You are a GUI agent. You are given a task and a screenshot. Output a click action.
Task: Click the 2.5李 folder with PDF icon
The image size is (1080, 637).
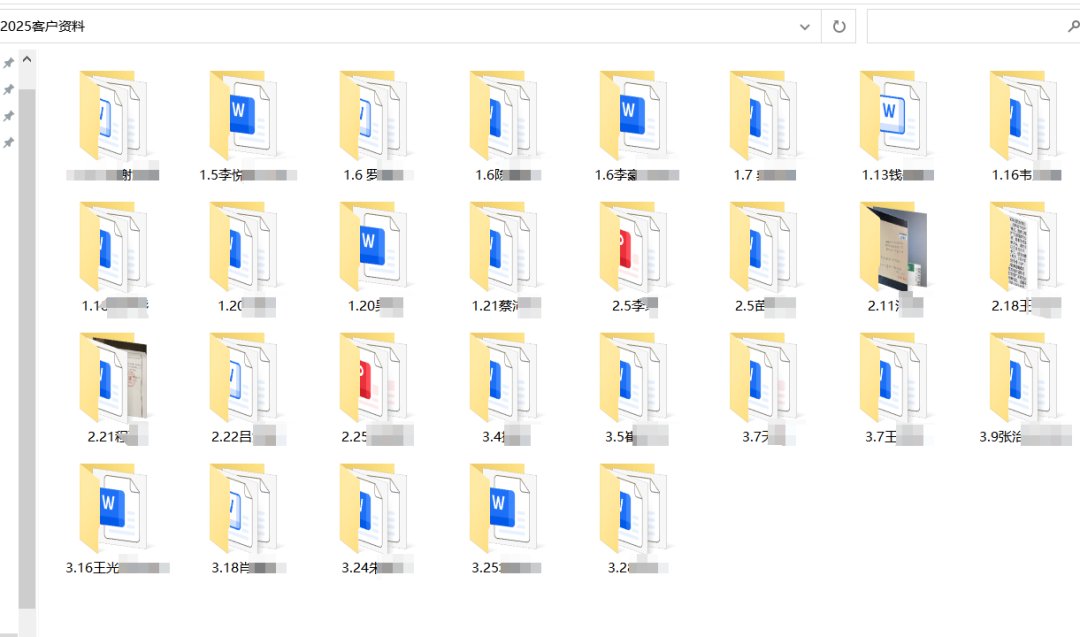(634, 257)
